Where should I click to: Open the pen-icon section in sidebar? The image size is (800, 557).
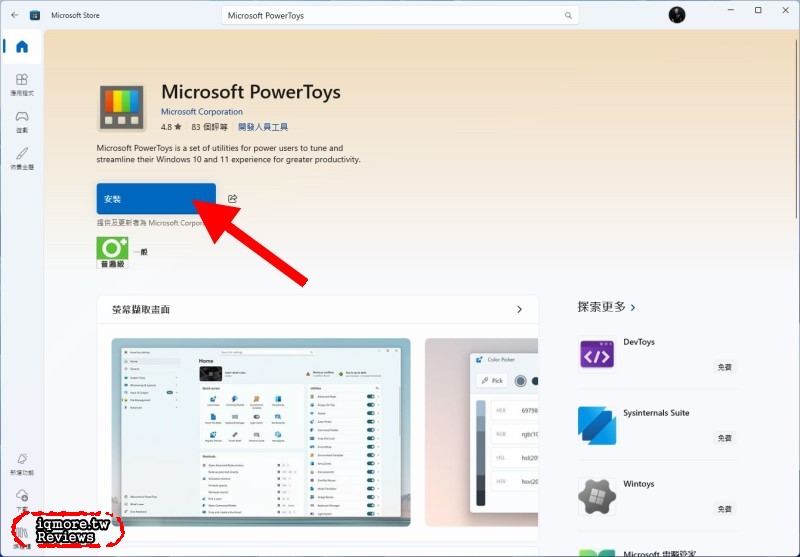[x=22, y=159]
